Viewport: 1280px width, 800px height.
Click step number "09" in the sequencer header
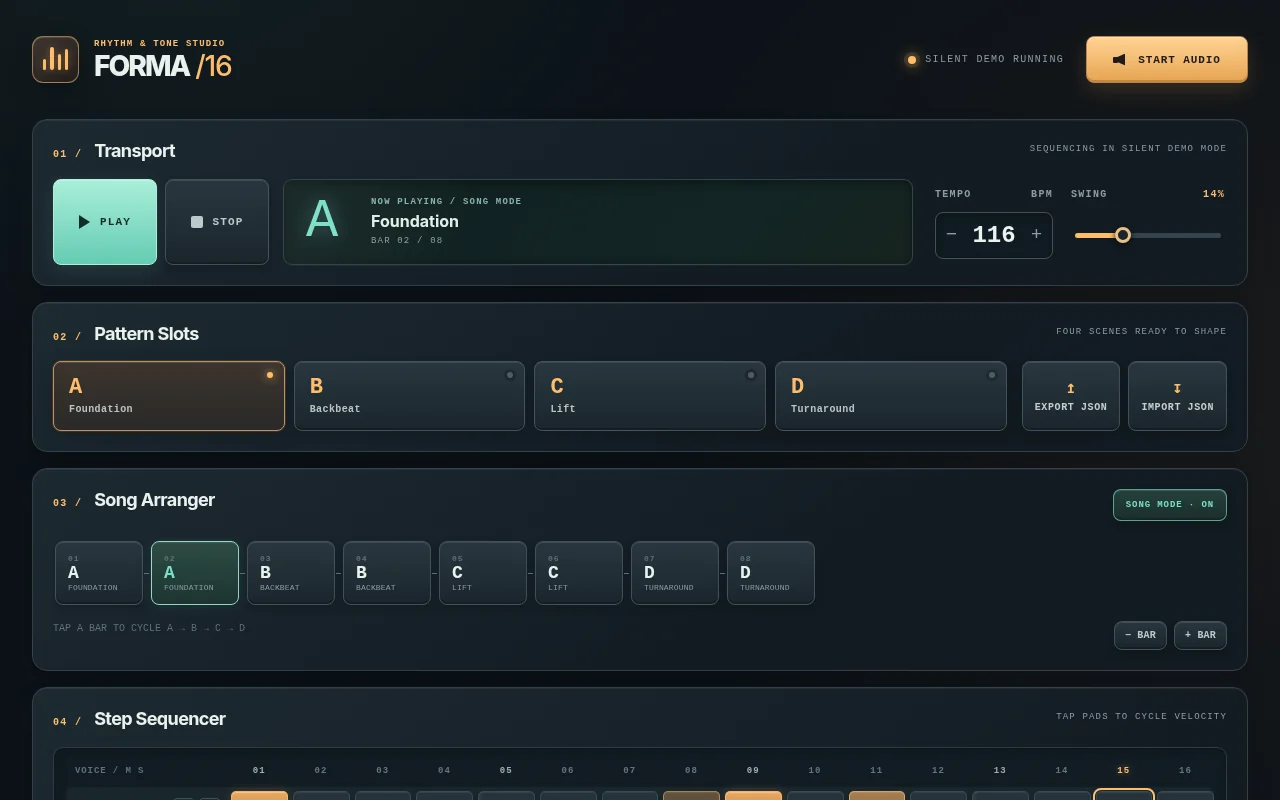753,770
